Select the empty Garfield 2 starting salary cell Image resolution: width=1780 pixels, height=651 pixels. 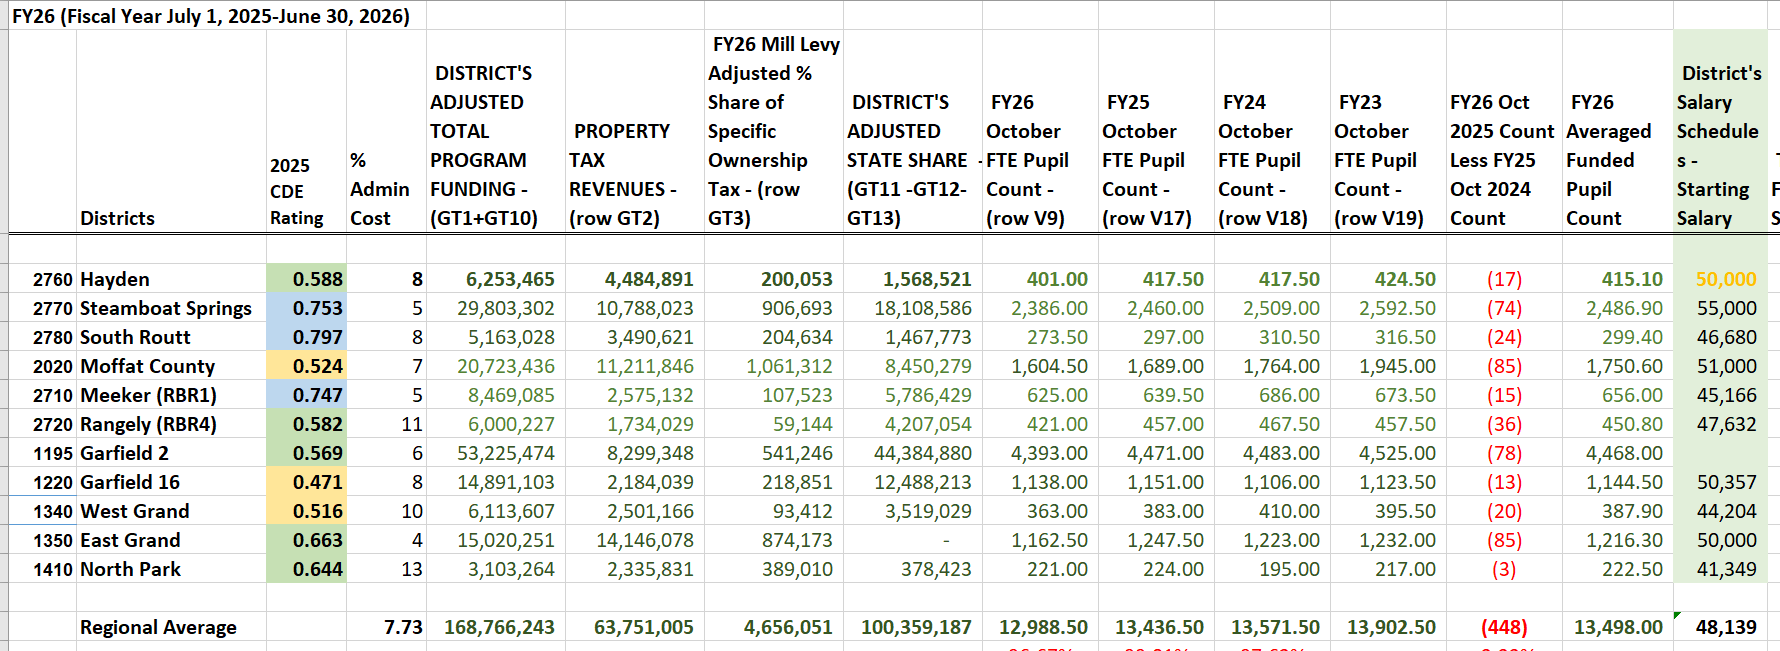coord(1720,453)
